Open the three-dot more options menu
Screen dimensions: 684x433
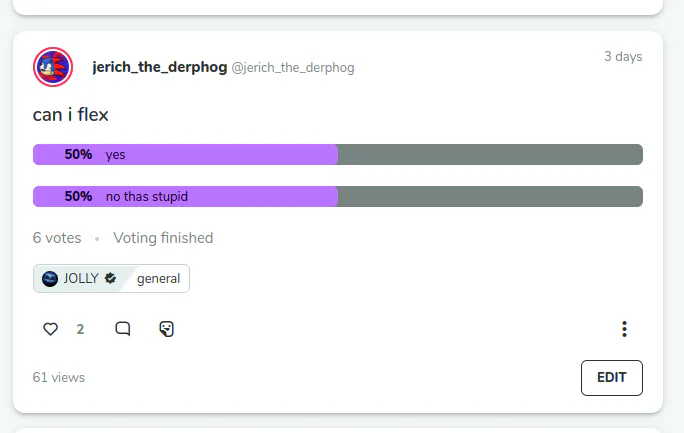point(624,329)
